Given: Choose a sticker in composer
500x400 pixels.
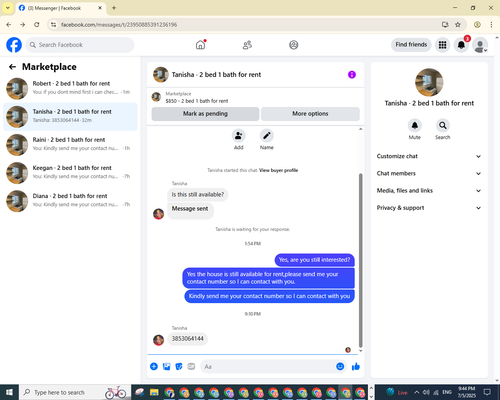Looking at the screenshot, I should pyautogui.click(x=179, y=367).
